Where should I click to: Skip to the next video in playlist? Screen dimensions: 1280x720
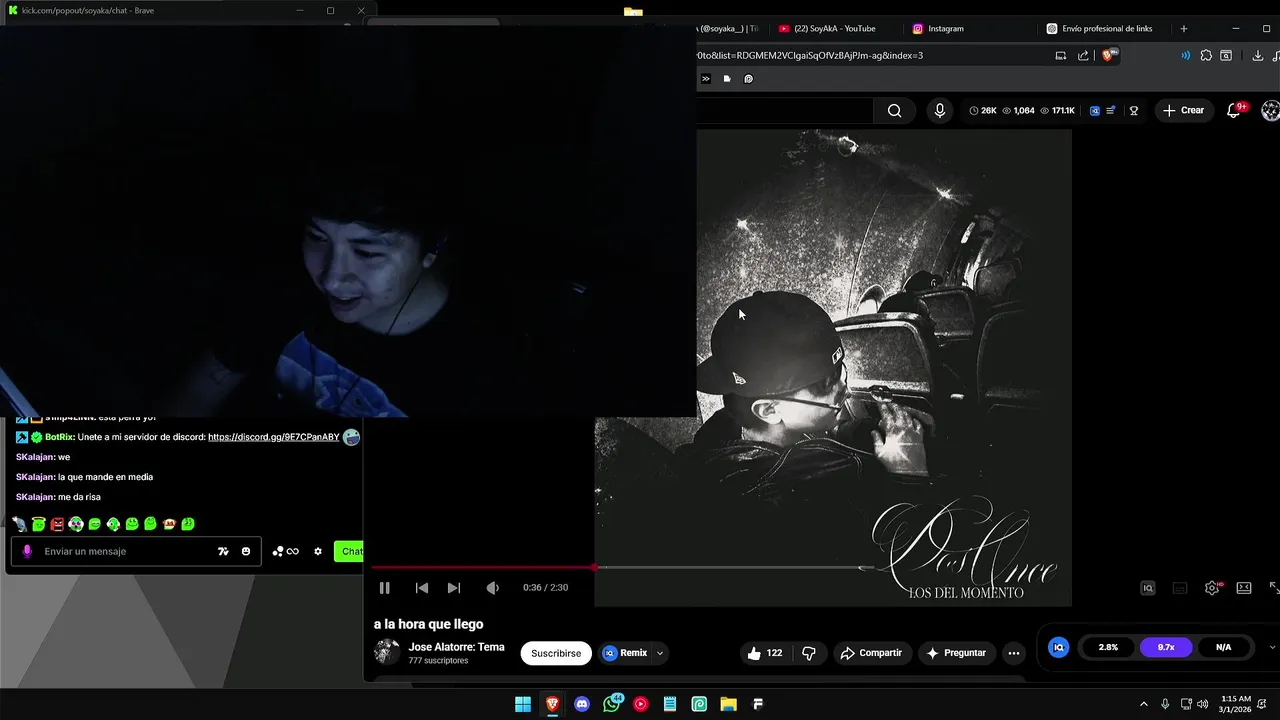pyautogui.click(x=454, y=588)
